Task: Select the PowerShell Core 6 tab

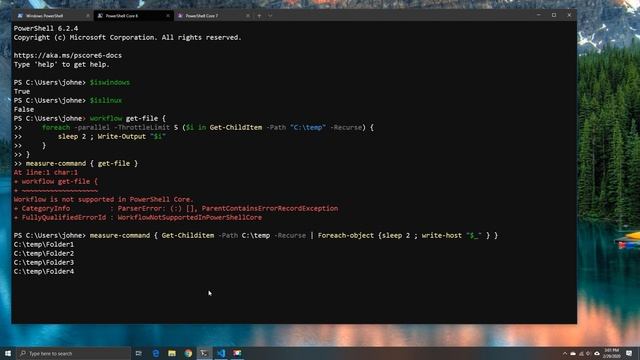Action: click(x=133, y=16)
